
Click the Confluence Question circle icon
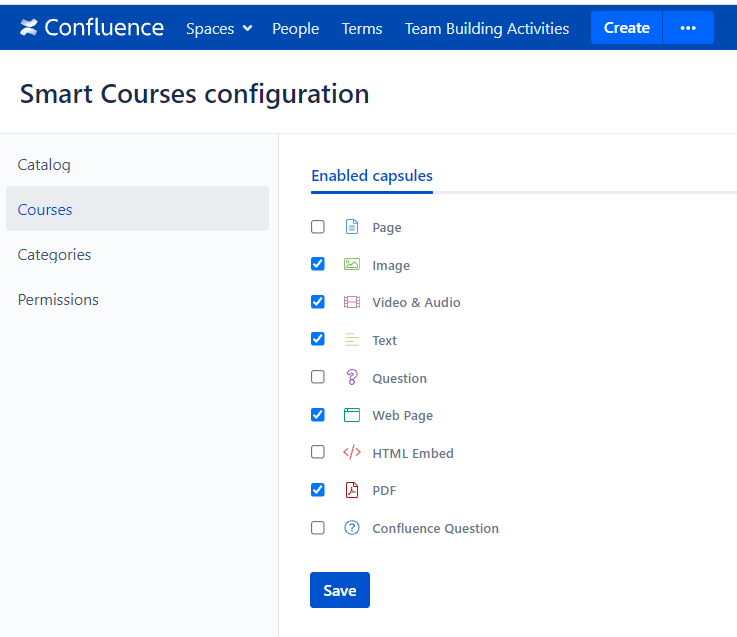coord(351,528)
